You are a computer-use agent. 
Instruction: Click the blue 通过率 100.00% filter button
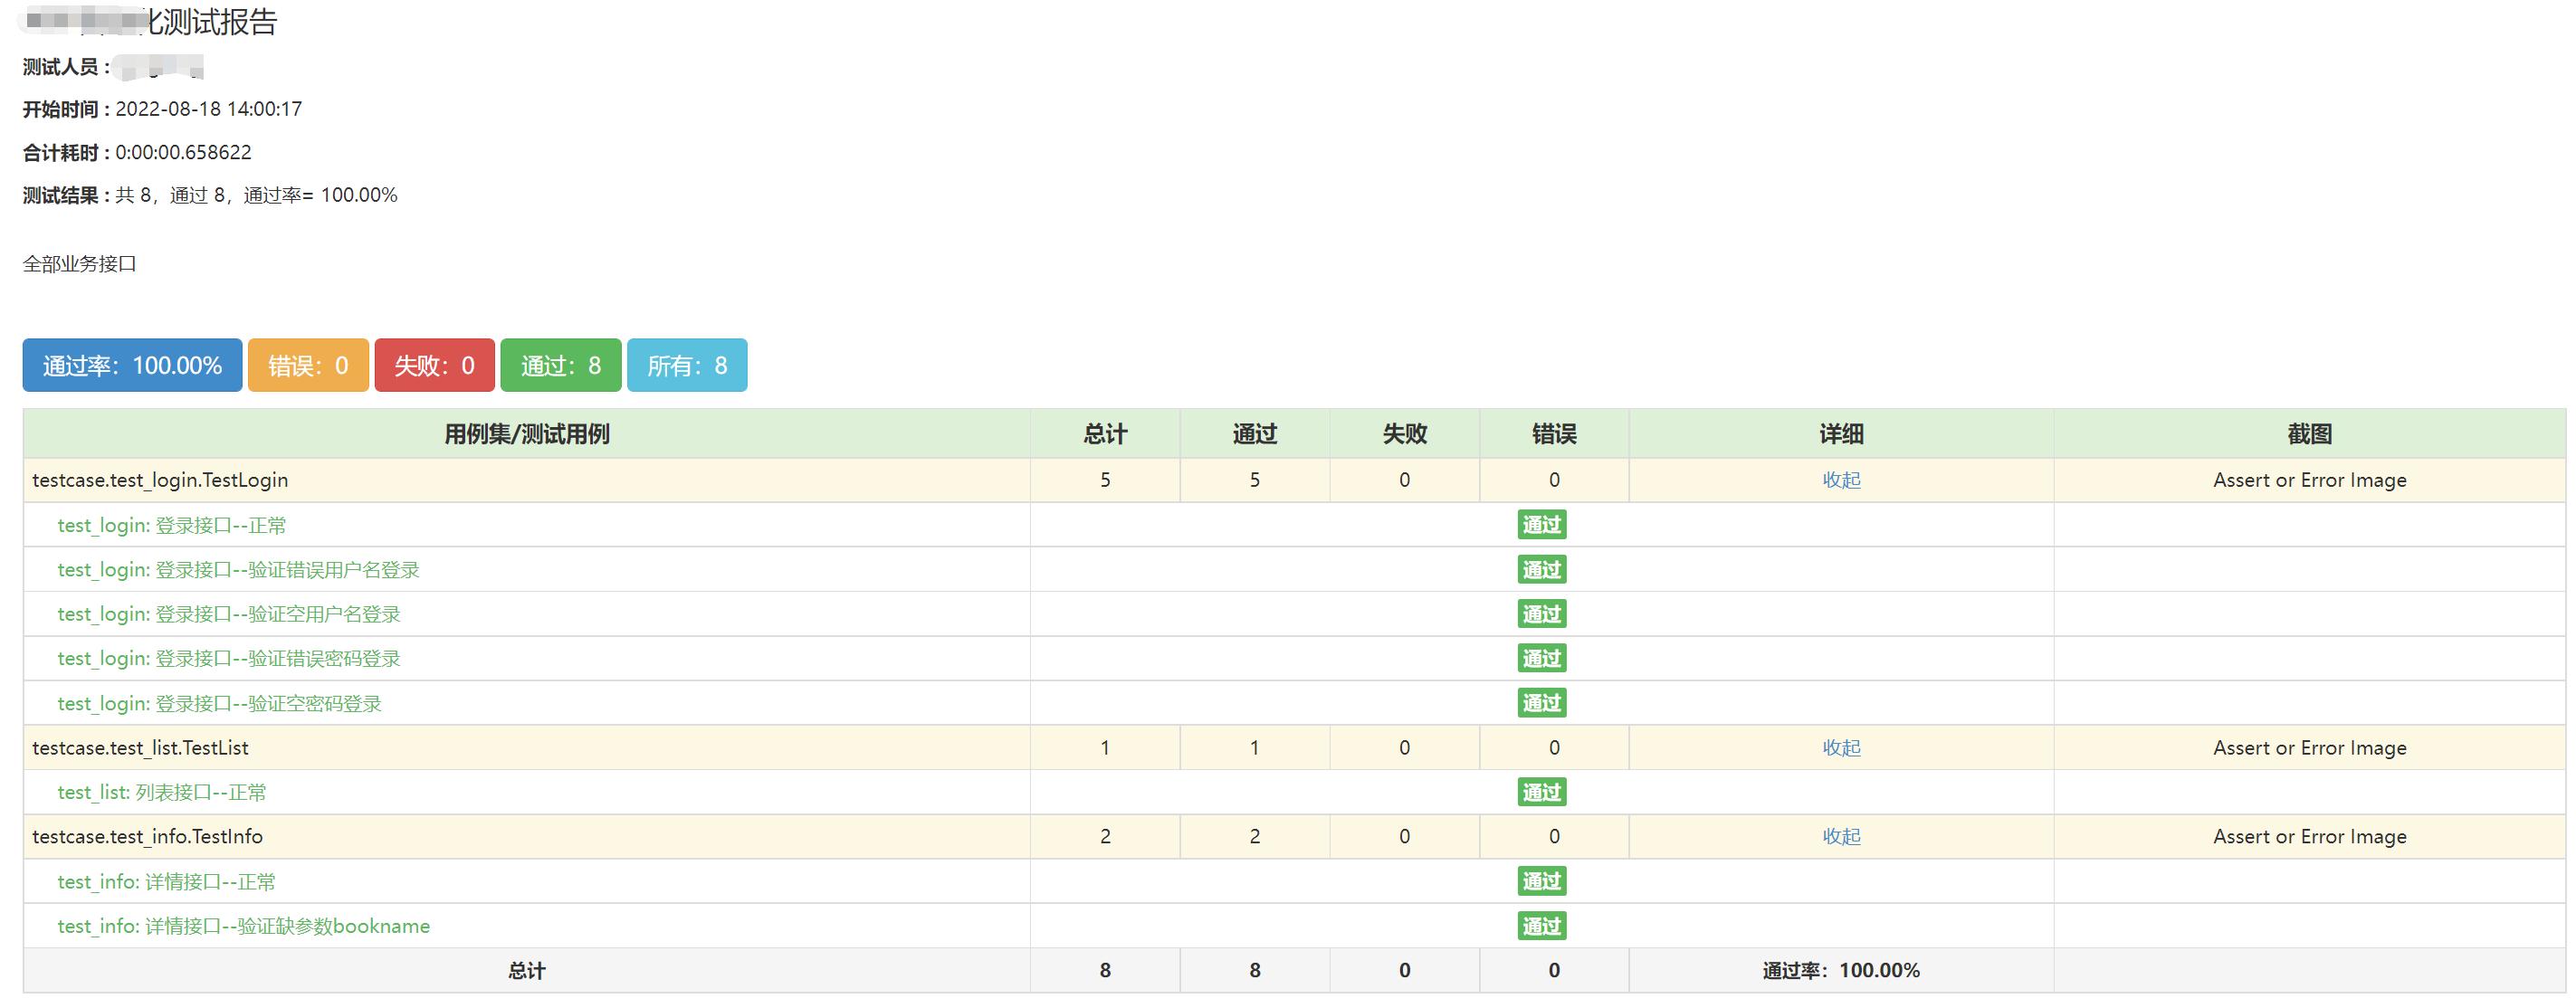pos(132,365)
